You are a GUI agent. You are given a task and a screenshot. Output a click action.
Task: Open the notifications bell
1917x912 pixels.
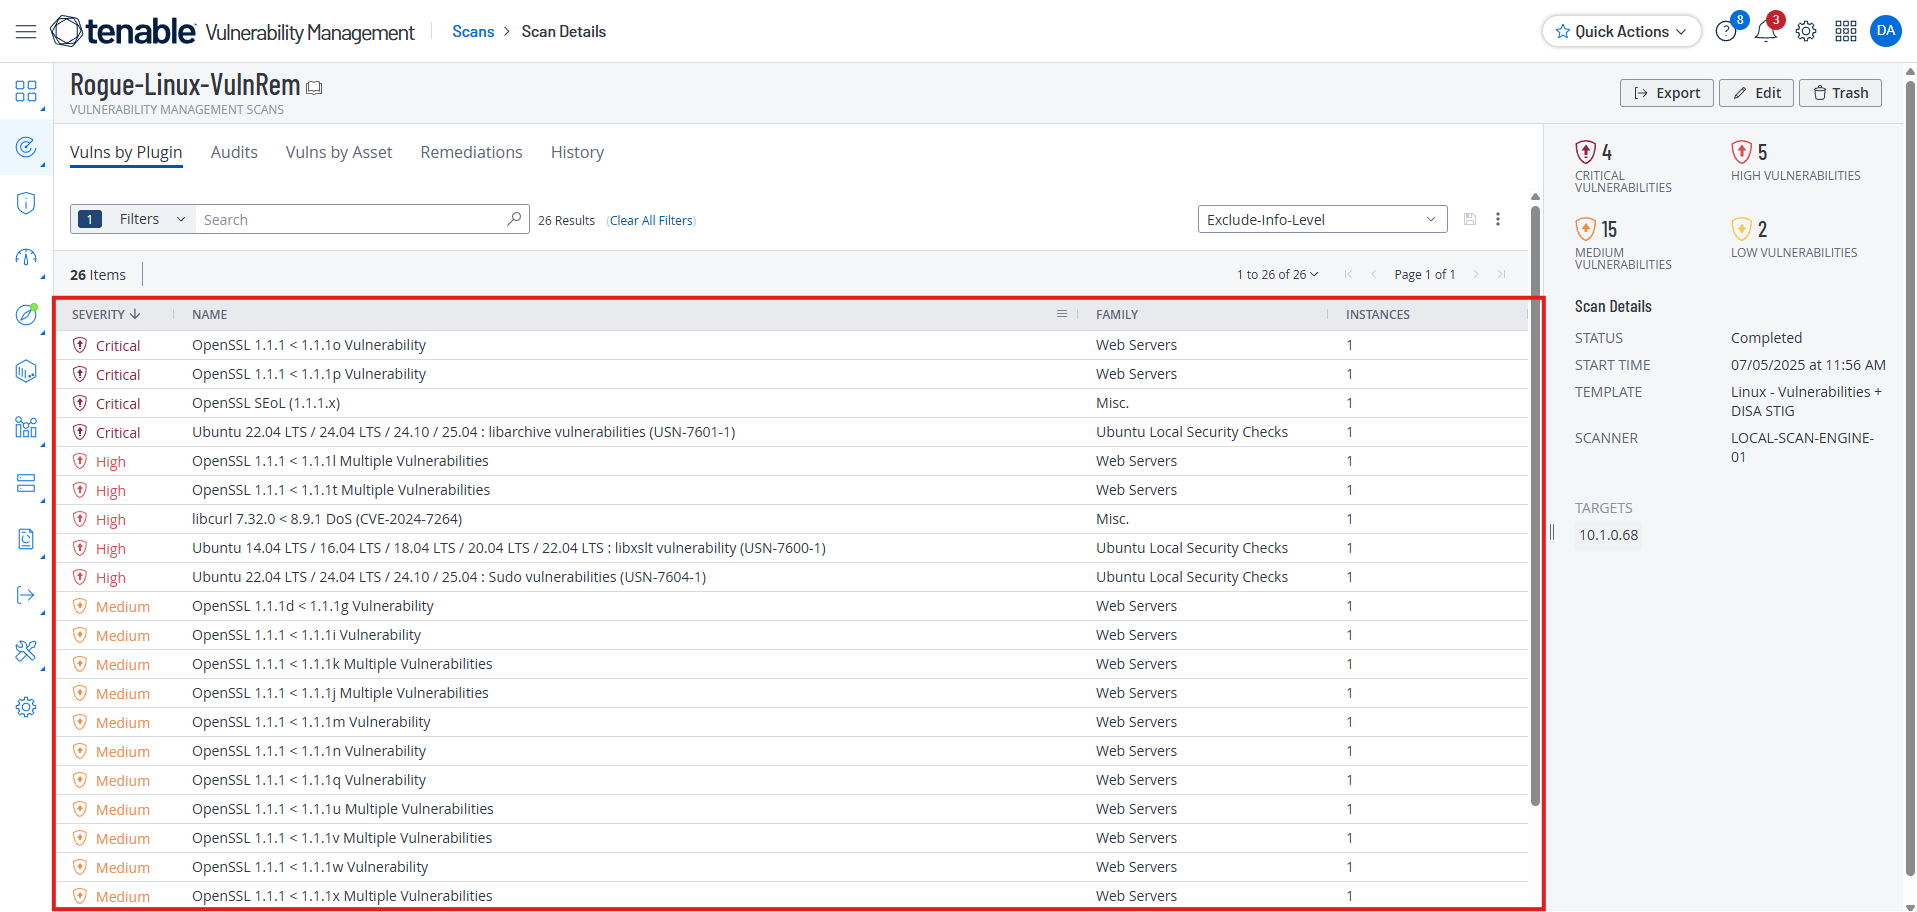point(1765,31)
